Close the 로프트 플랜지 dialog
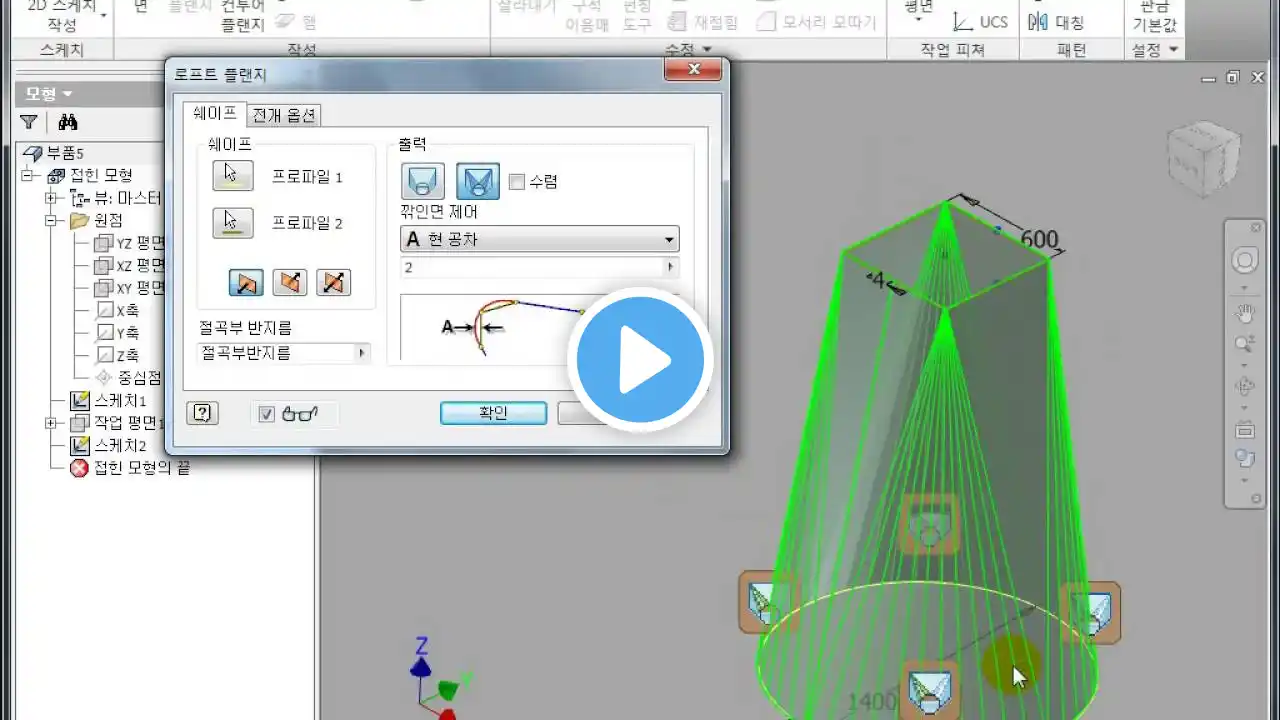The image size is (1280, 720). (692, 70)
